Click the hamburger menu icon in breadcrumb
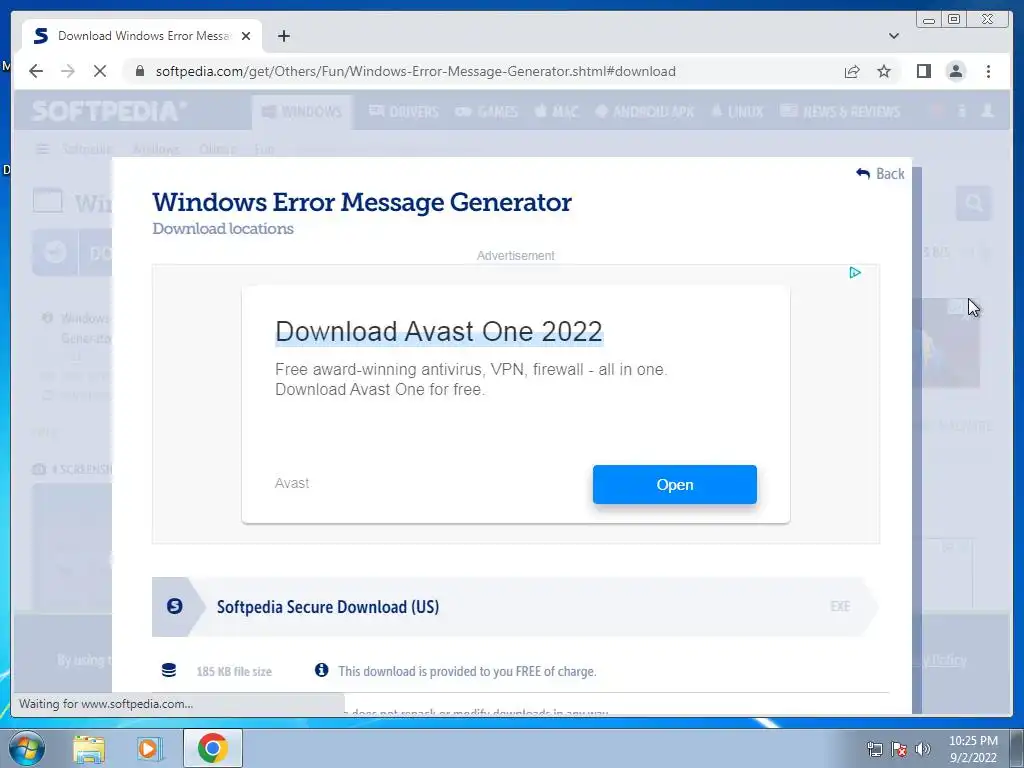The image size is (1024, 768). coord(42,150)
